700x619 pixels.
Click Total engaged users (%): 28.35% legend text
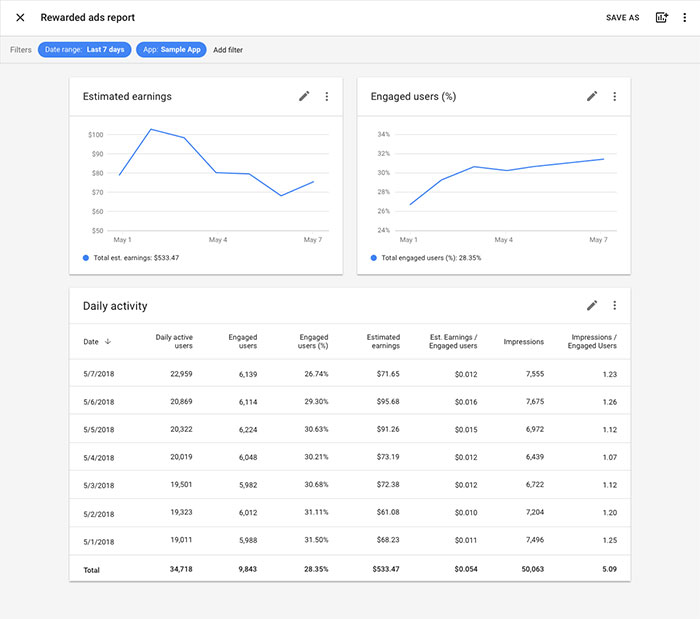431,258
